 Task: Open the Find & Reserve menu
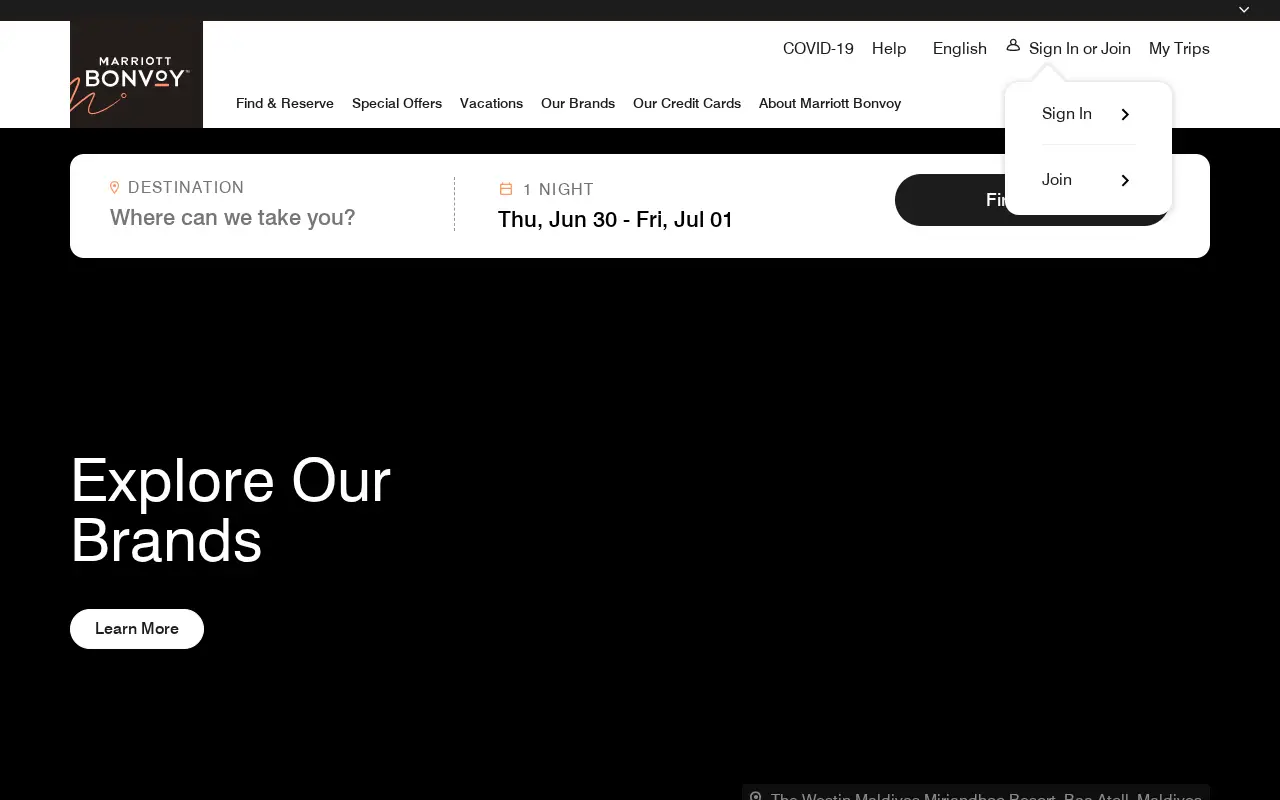tap(285, 103)
